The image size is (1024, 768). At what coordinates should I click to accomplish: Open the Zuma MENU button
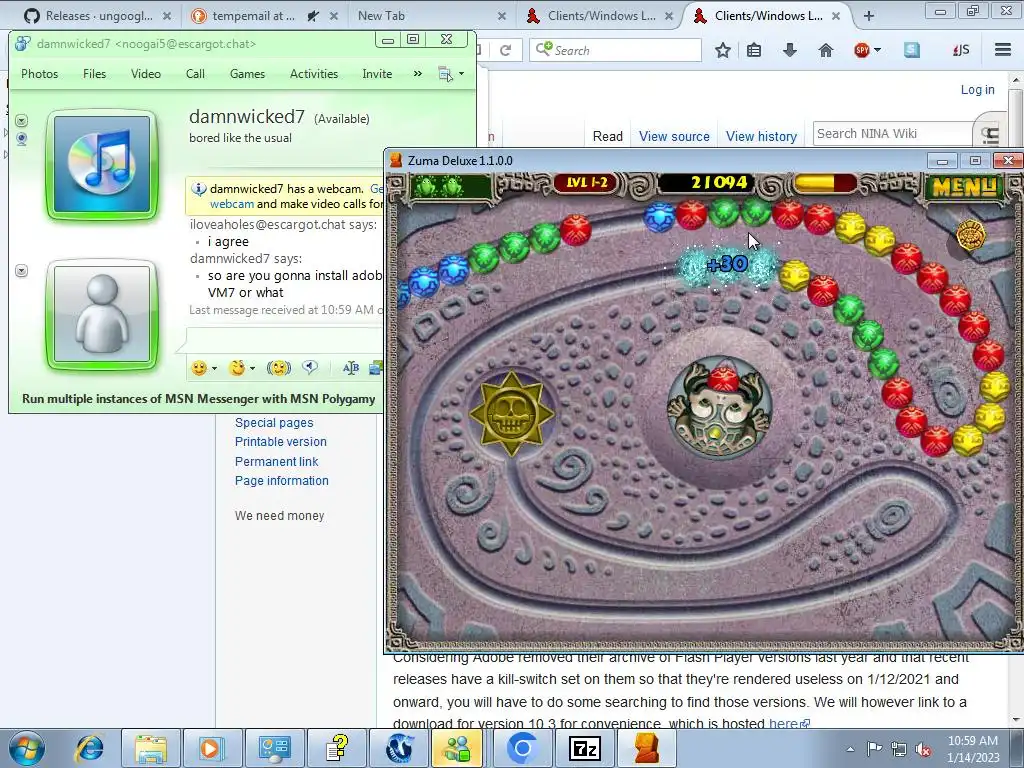pos(963,187)
